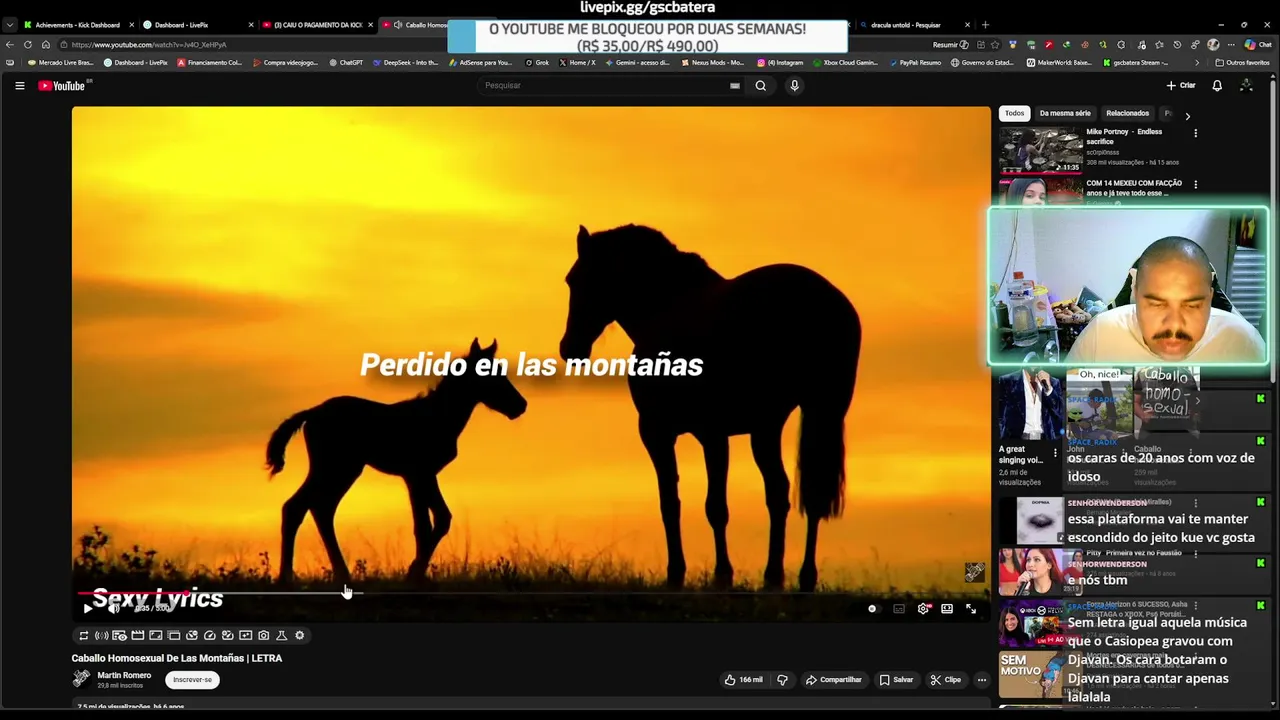
Task: Open more actions three-dot menu under video
Action: pyautogui.click(x=981, y=680)
